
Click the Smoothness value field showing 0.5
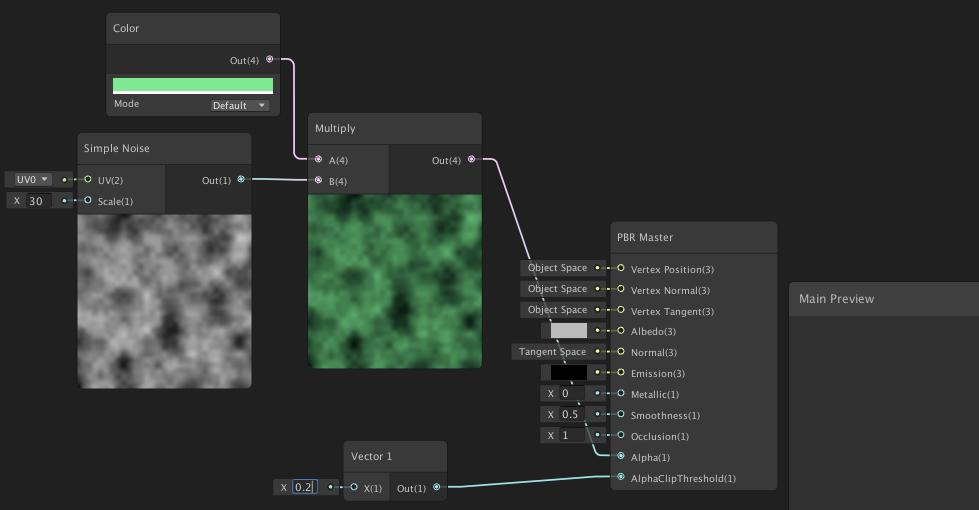571,415
